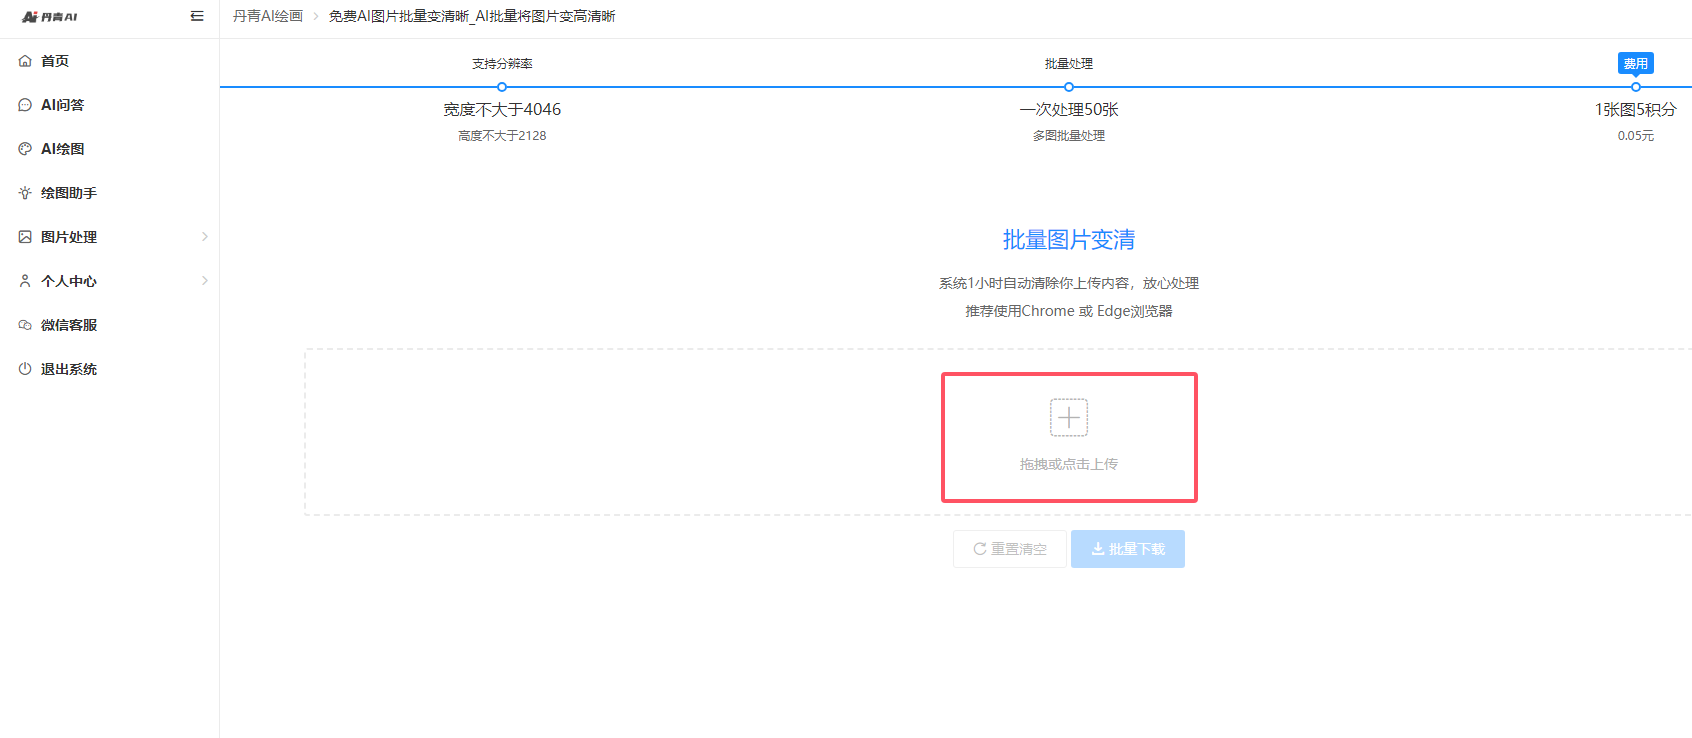Click the home icon beside 首页
Image resolution: width=1692 pixels, height=738 pixels.
pos(25,61)
